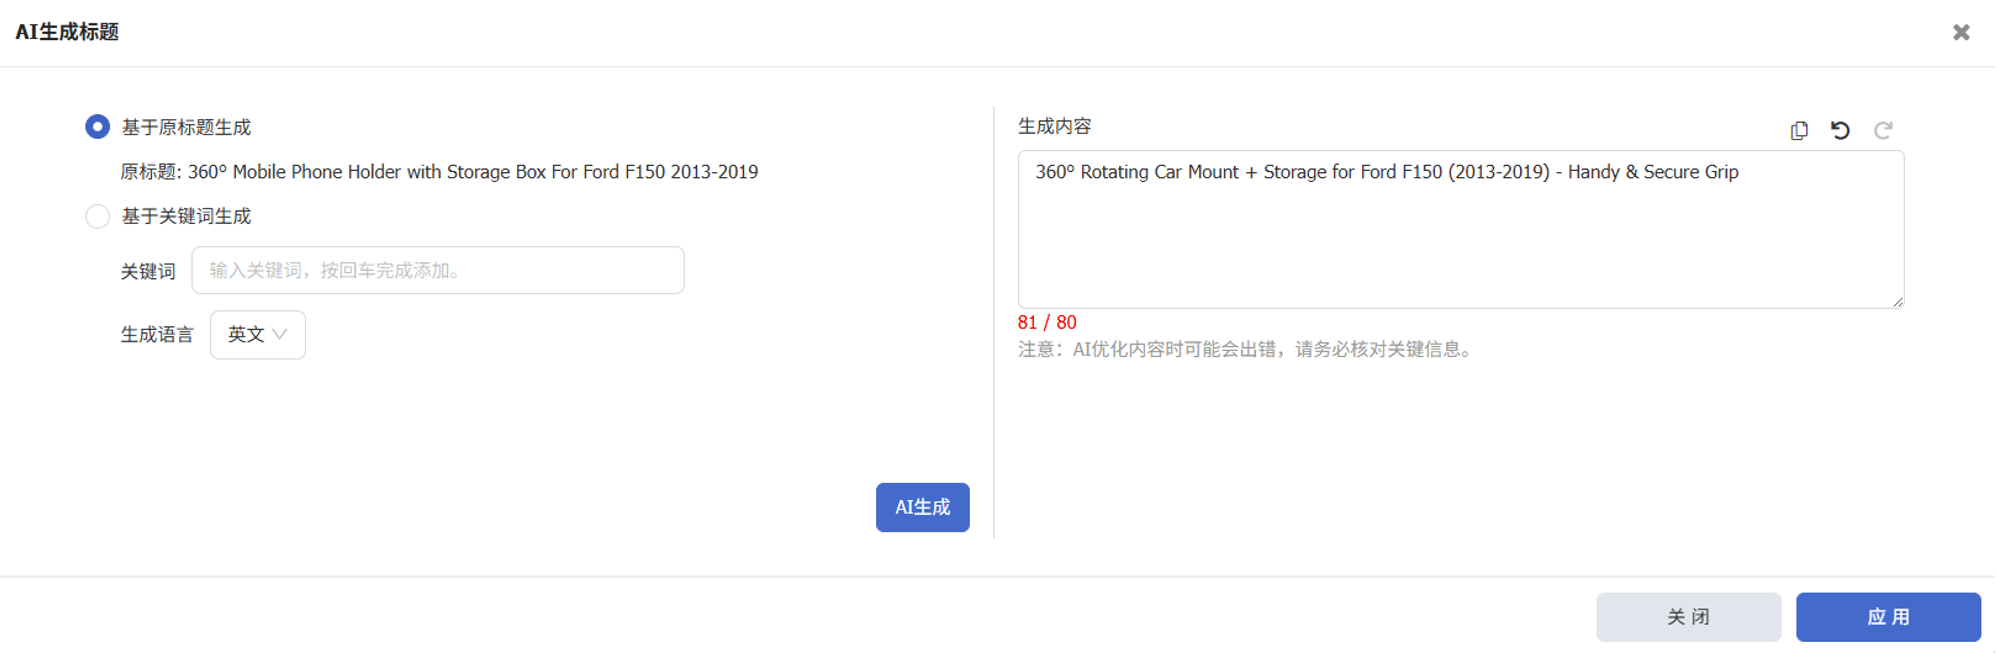The image size is (1996, 659).
Task: Click the 生成语言 label text
Action: pos(157,335)
